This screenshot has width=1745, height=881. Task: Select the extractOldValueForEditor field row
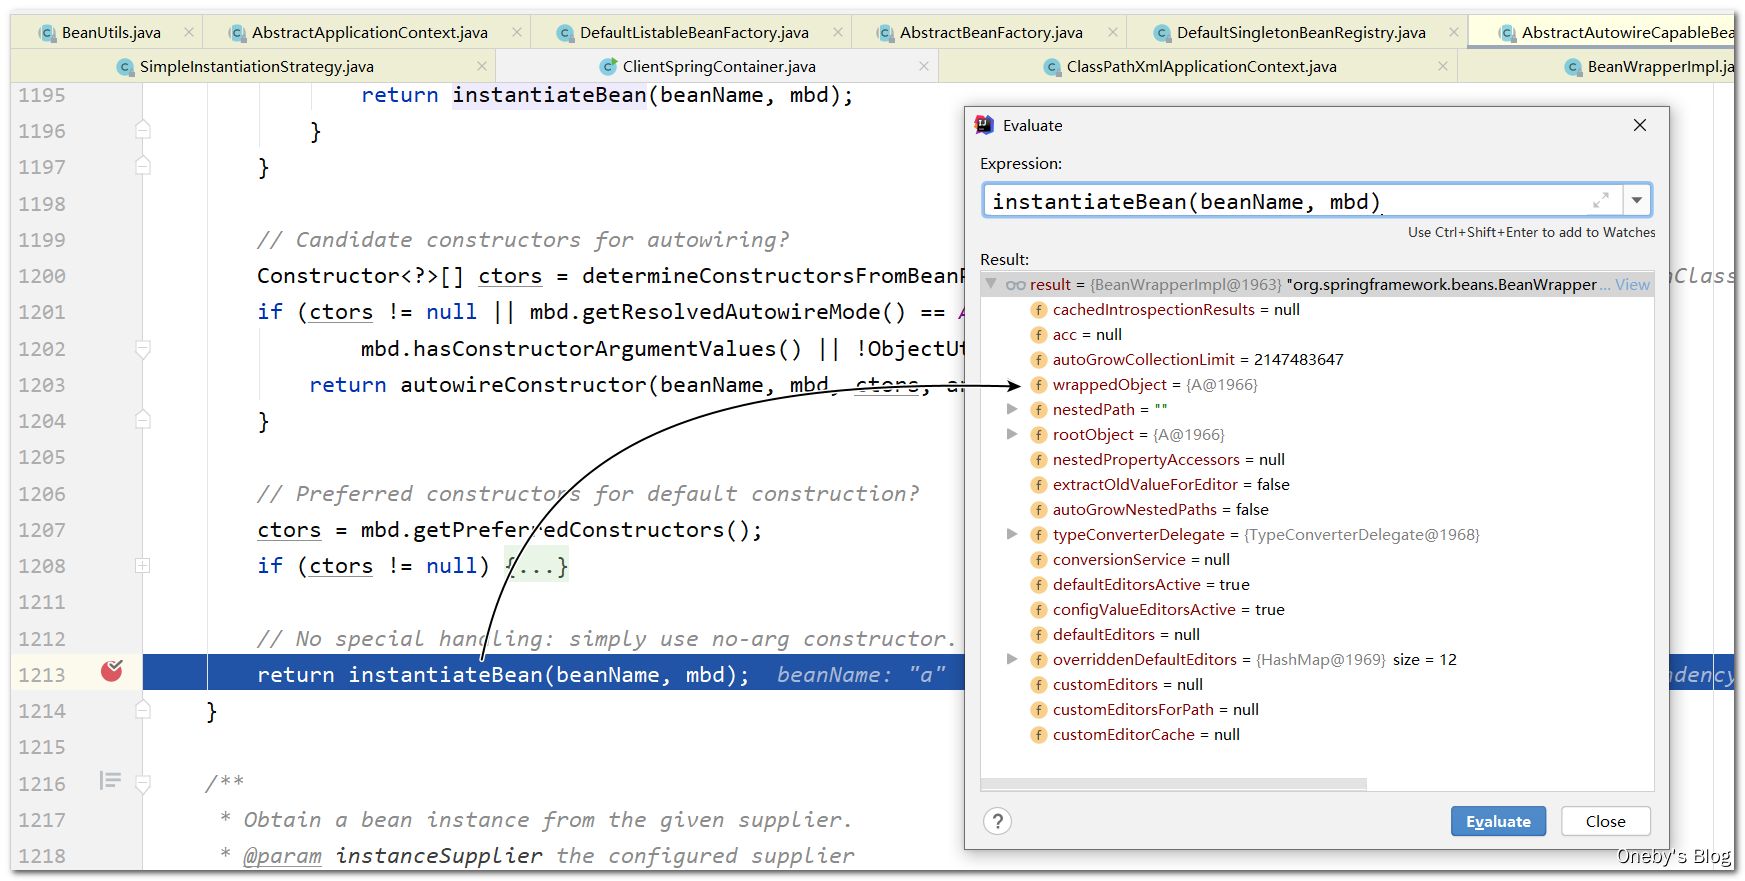1317,484
